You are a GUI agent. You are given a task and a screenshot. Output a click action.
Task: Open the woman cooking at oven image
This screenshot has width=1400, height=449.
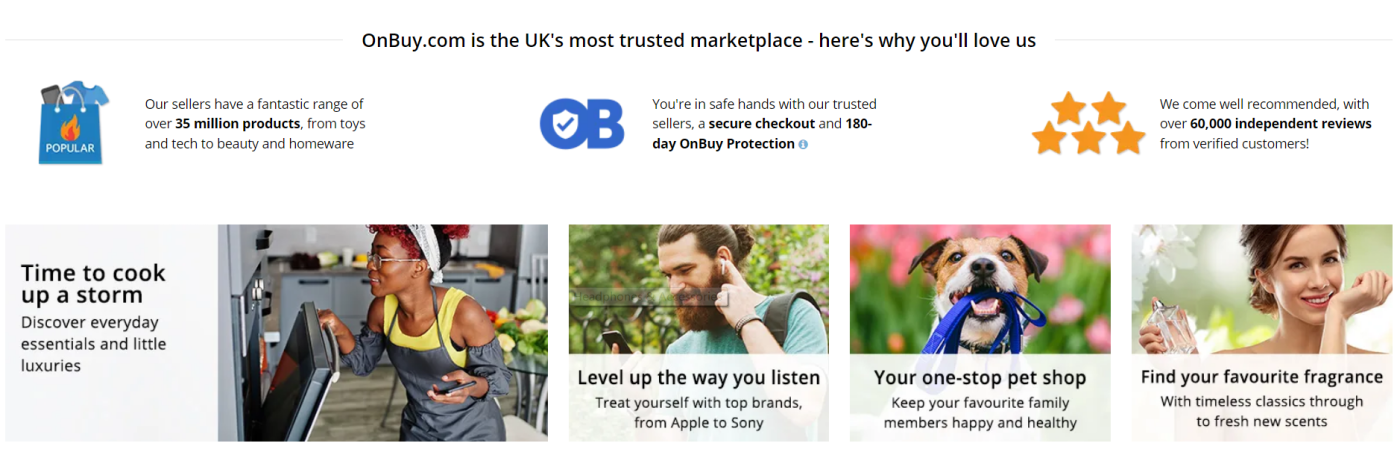click(383, 332)
